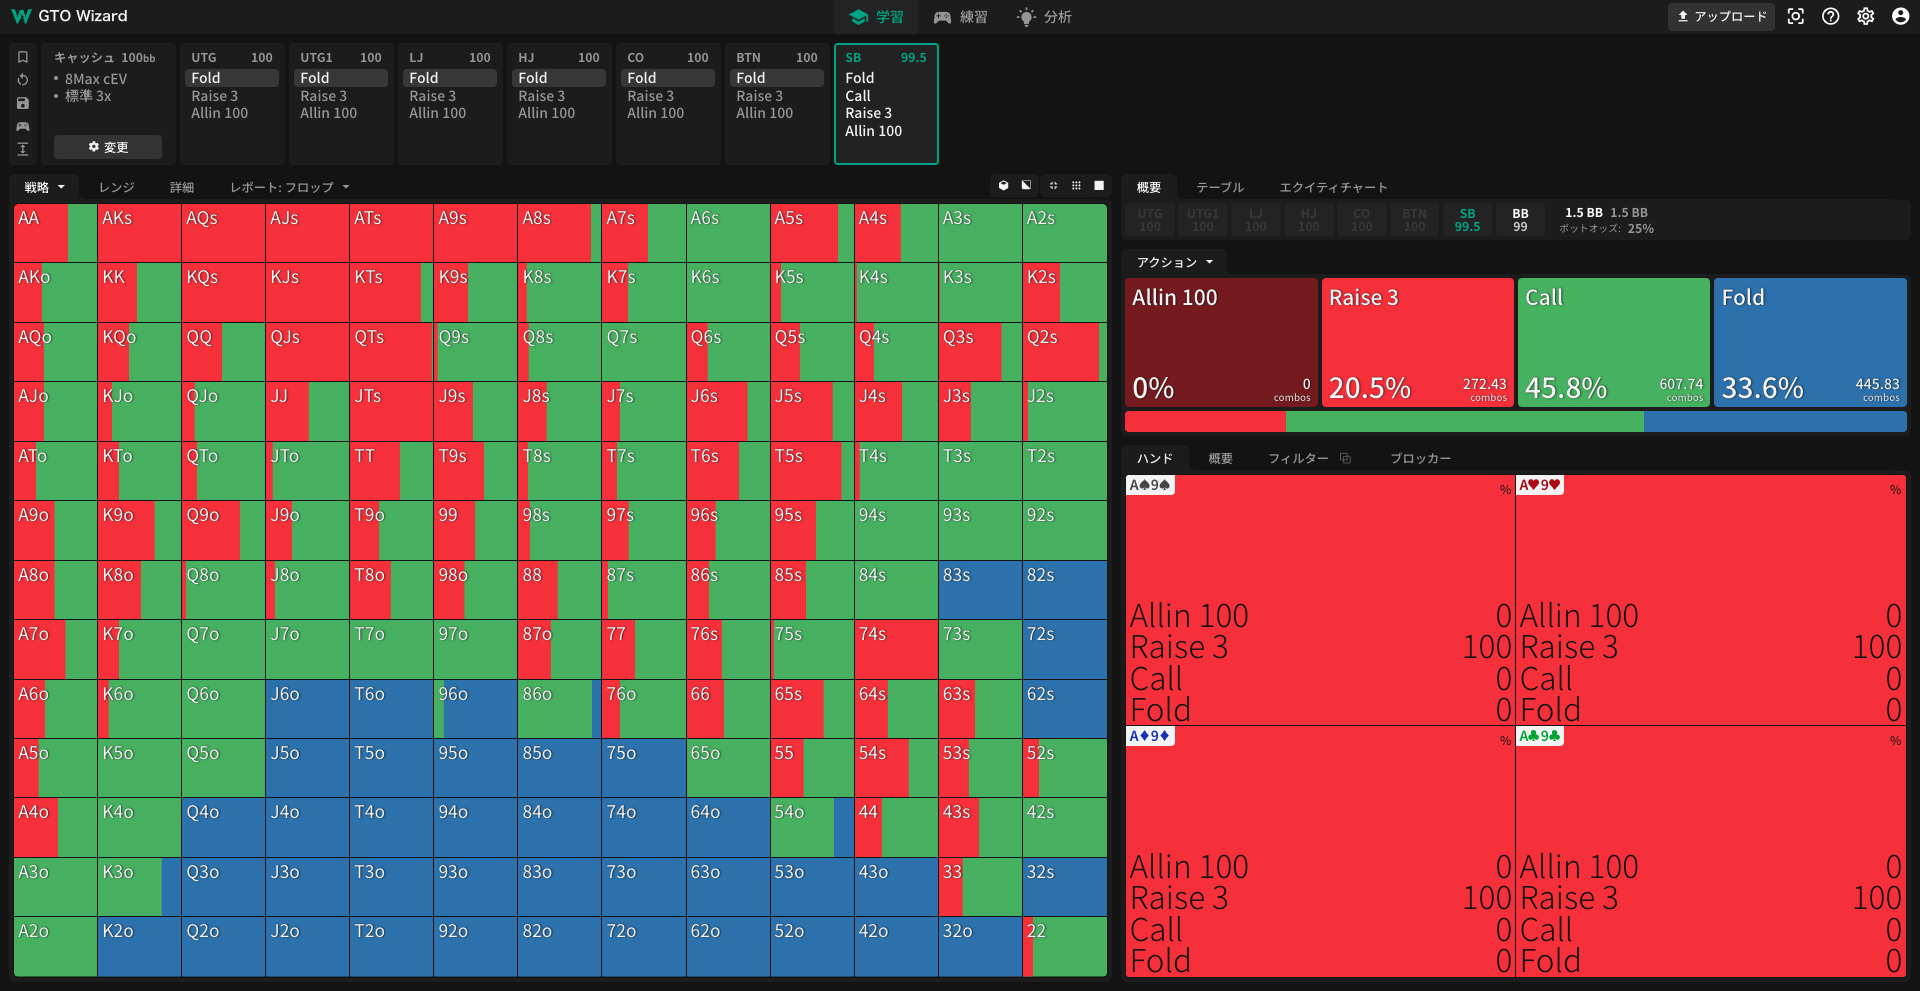Click the 65s cell in hand matrix
Viewport: 1920px width, 991px height.
pos(812,708)
